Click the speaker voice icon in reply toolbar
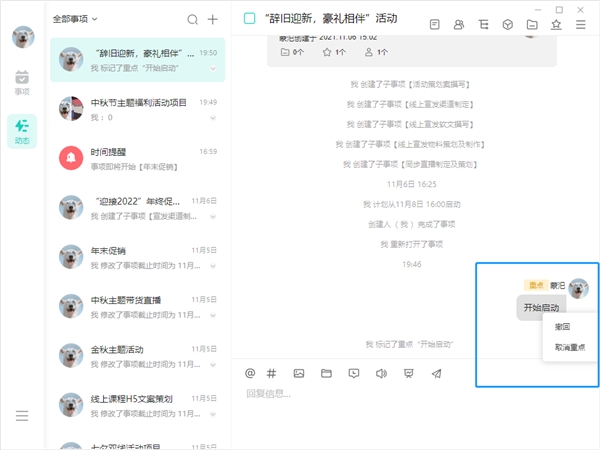This screenshot has width=600, height=450. point(381,373)
